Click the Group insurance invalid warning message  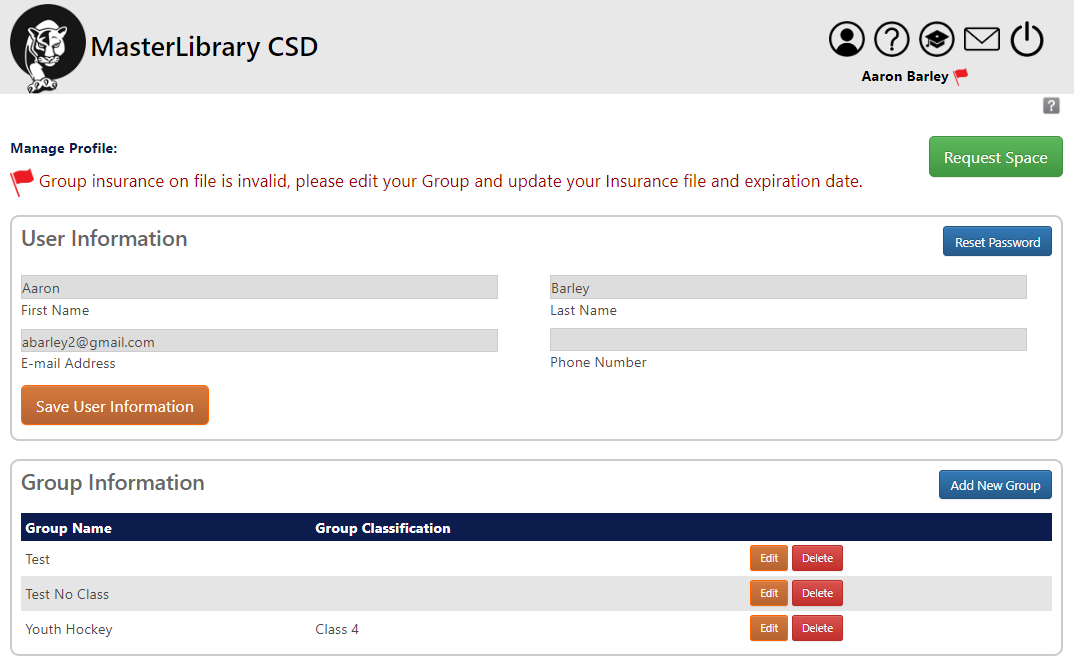pos(451,181)
